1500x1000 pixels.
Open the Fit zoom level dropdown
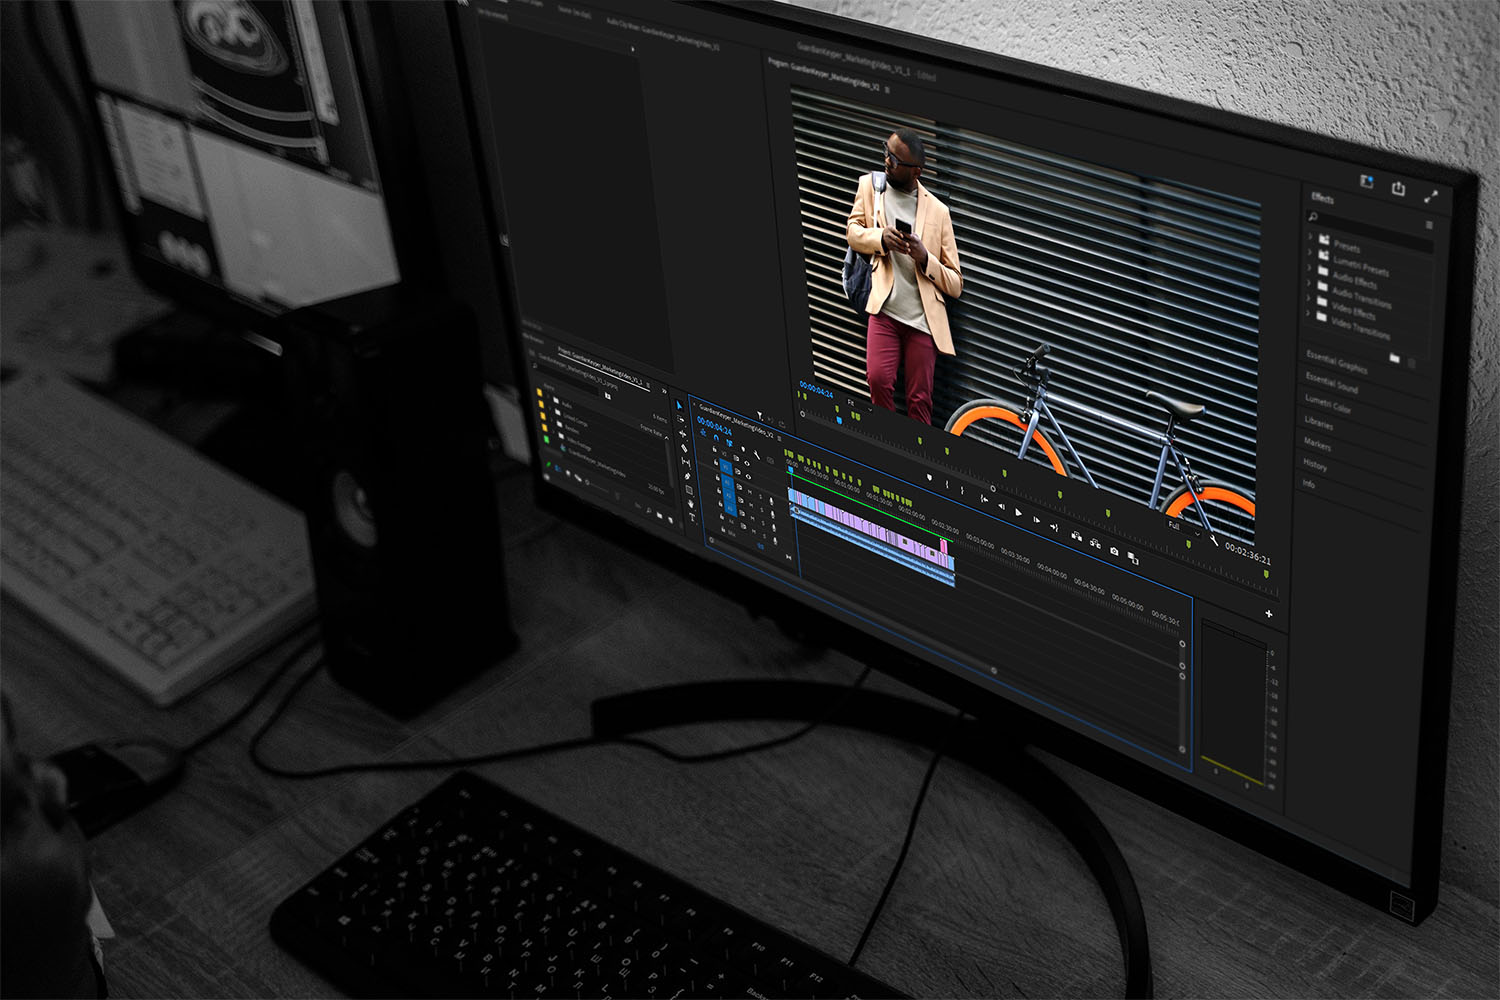[x=859, y=405]
